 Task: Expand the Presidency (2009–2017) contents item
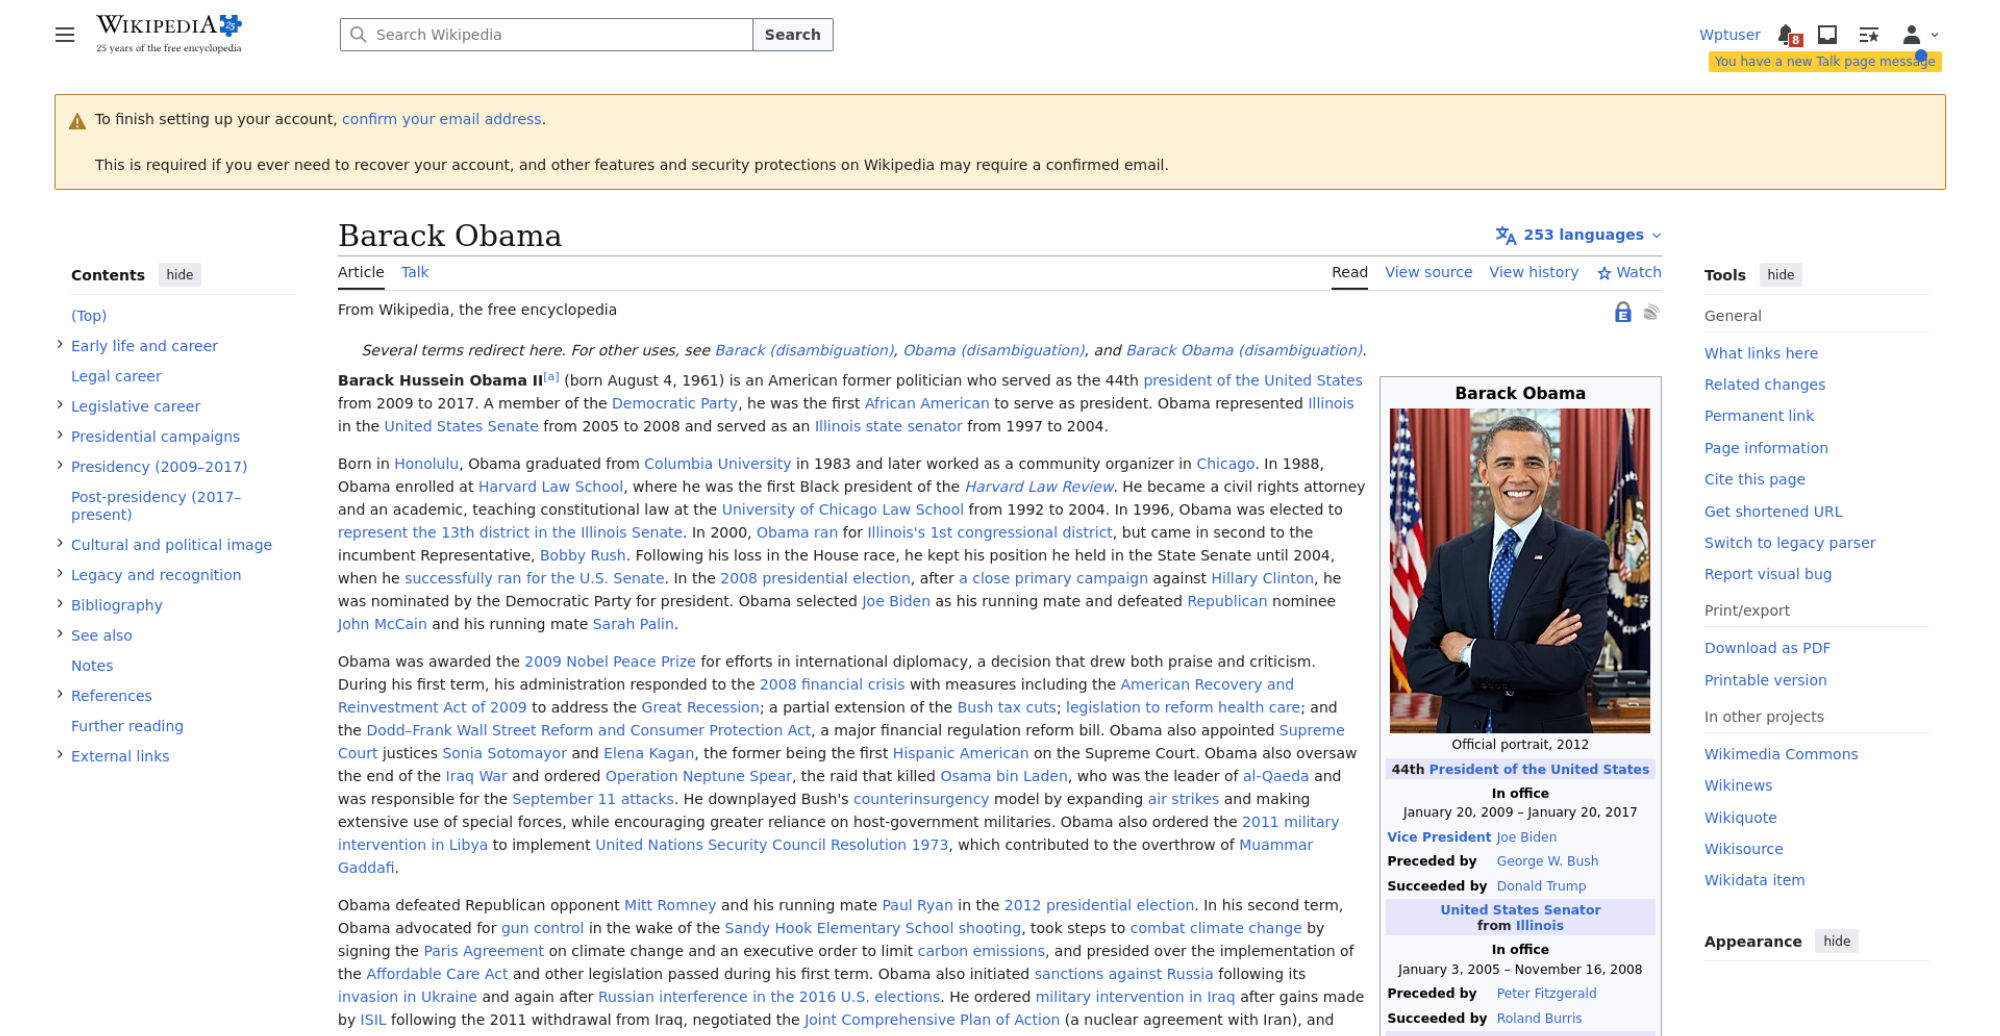[x=60, y=466]
